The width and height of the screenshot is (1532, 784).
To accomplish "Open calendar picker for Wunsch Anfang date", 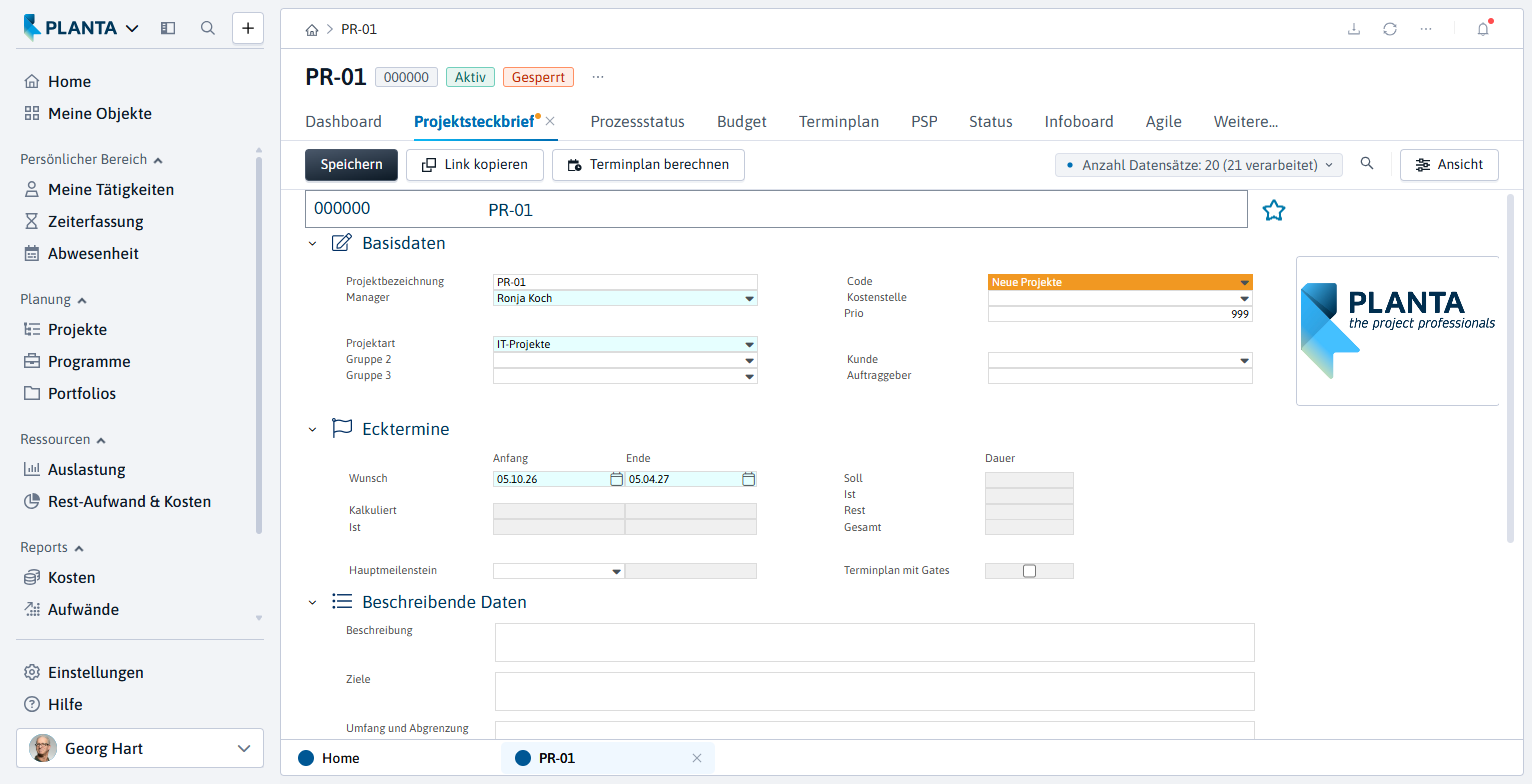I will click(616, 479).
